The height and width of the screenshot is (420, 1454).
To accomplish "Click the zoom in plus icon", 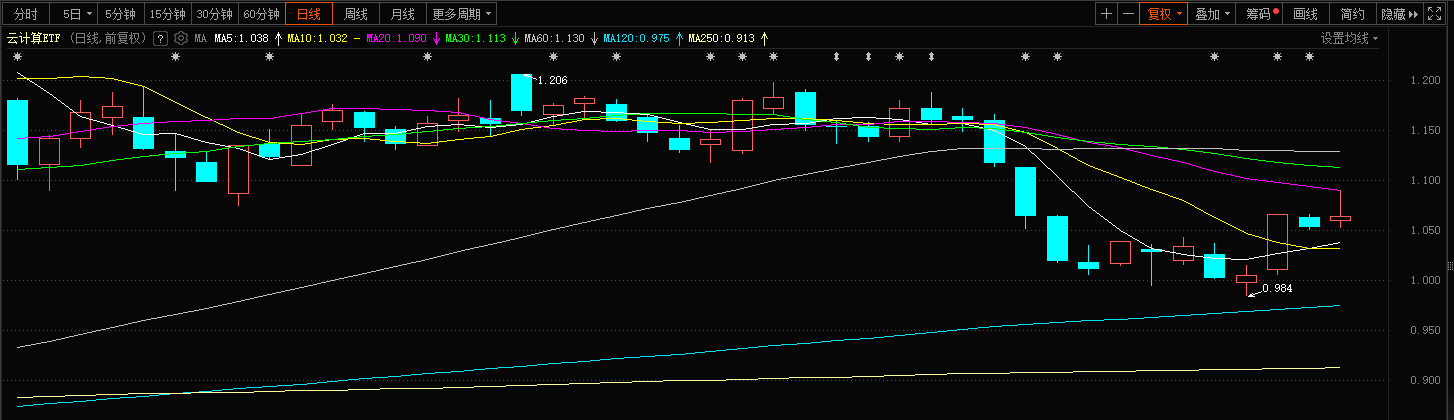I will [1106, 14].
